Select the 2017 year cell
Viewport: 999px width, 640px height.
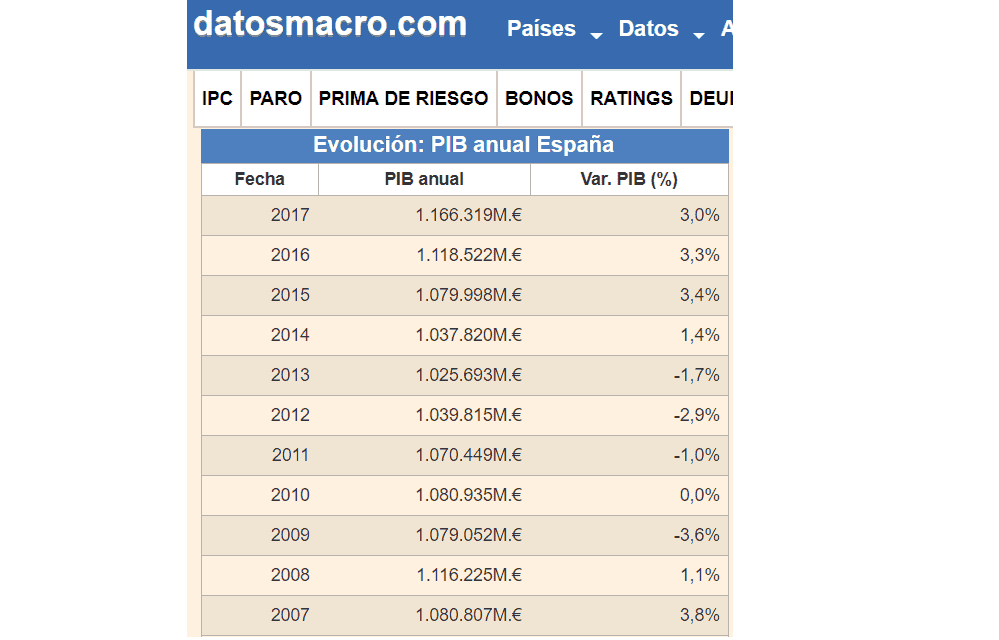pyautogui.click(x=290, y=215)
